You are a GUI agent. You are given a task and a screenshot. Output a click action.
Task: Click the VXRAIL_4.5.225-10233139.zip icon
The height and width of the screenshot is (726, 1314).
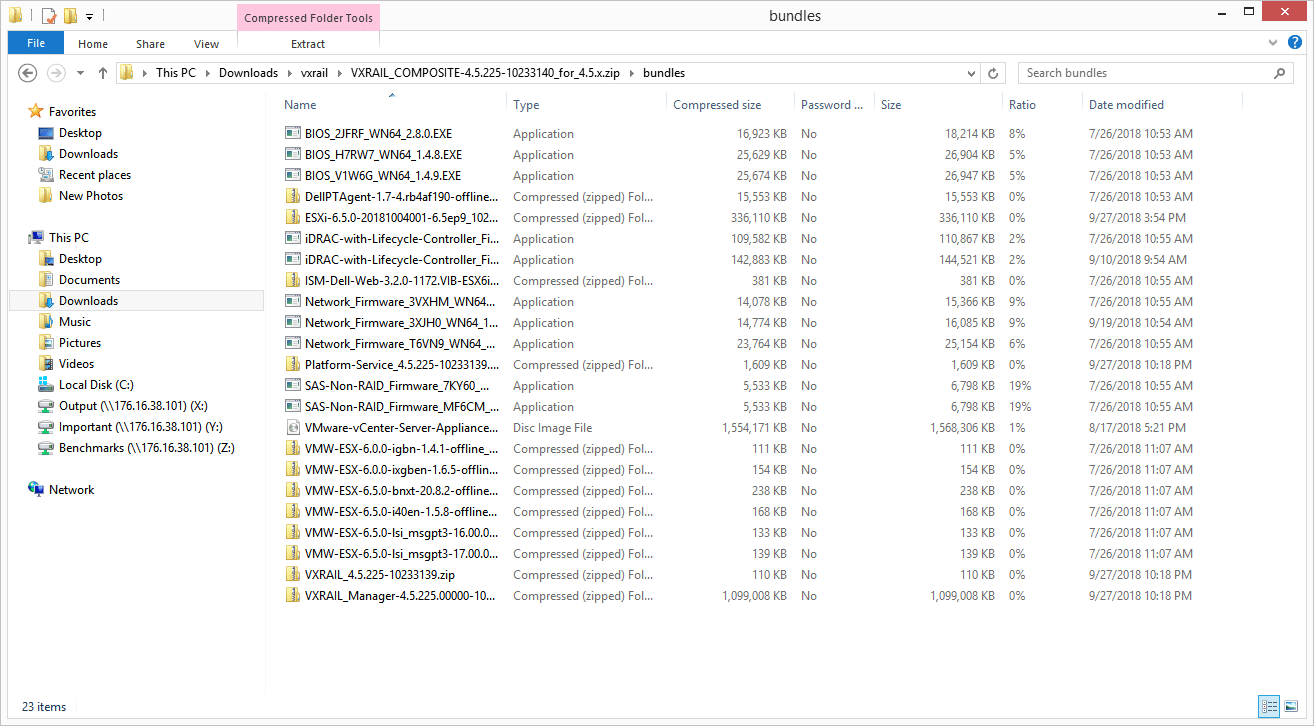293,575
